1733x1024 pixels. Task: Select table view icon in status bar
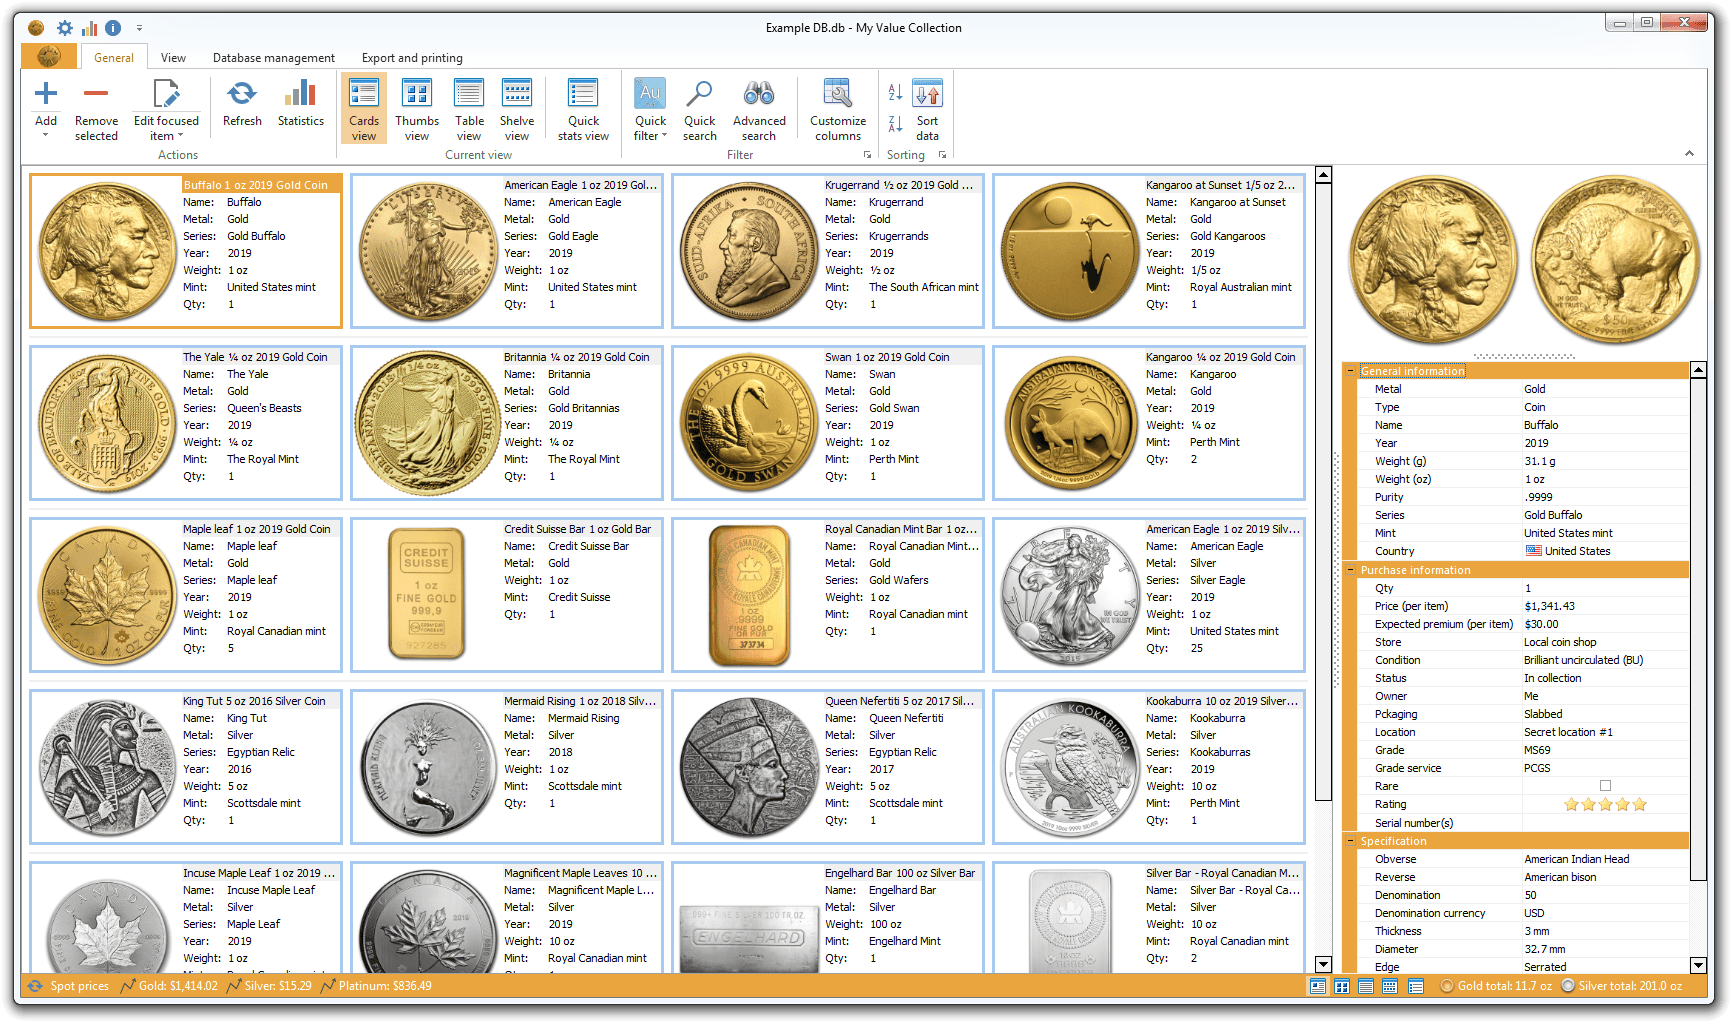[1366, 986]
